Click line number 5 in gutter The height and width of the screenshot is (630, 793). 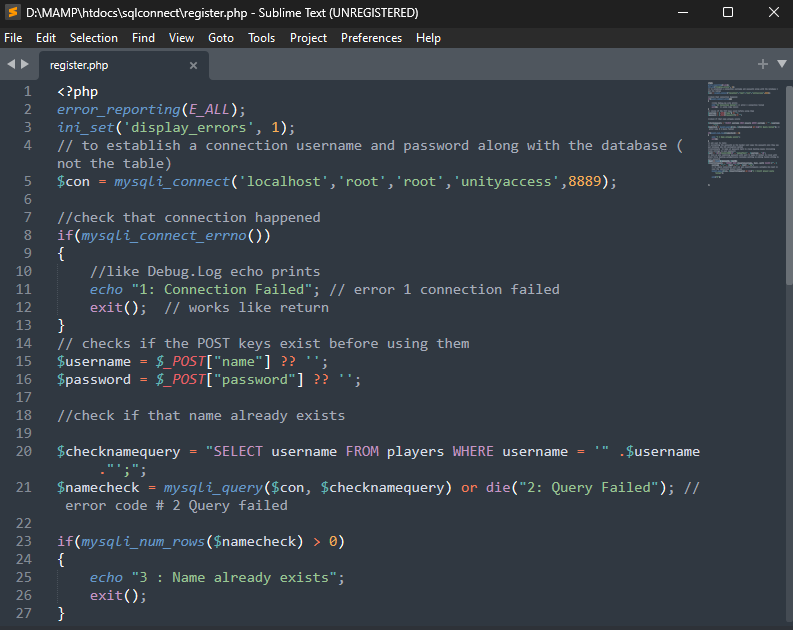click(x=28, y=182)
